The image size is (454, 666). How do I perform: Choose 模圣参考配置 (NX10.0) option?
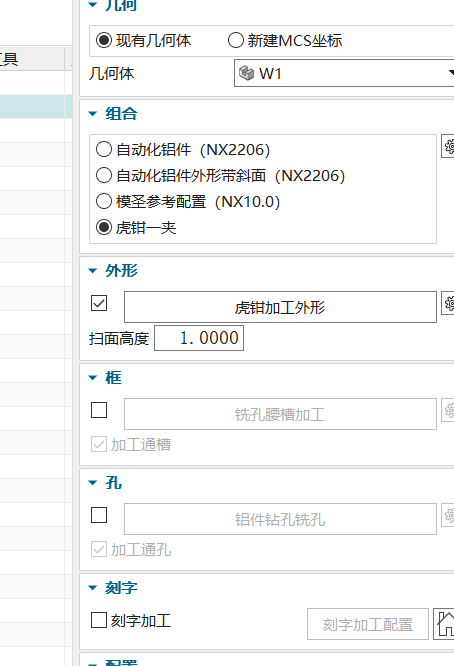tap(104, 201)
